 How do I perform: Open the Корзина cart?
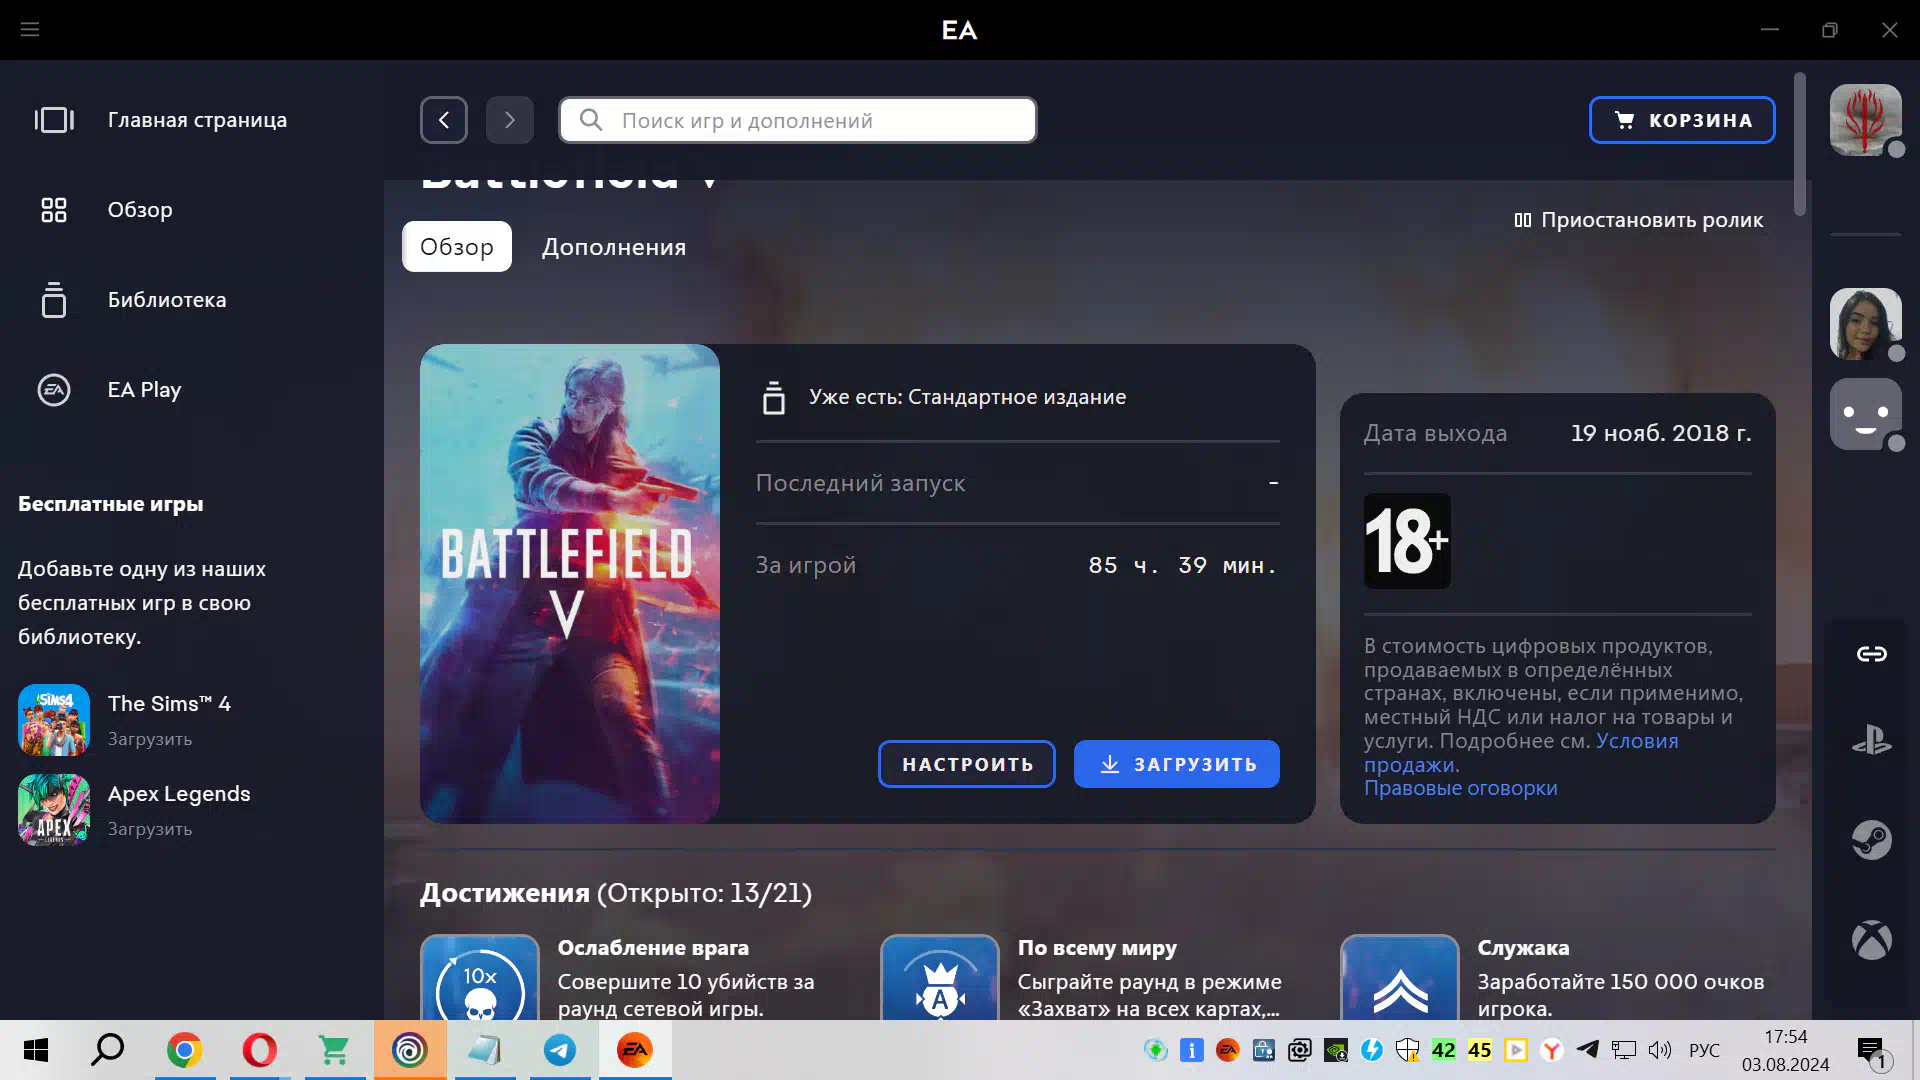(1682, 120)
